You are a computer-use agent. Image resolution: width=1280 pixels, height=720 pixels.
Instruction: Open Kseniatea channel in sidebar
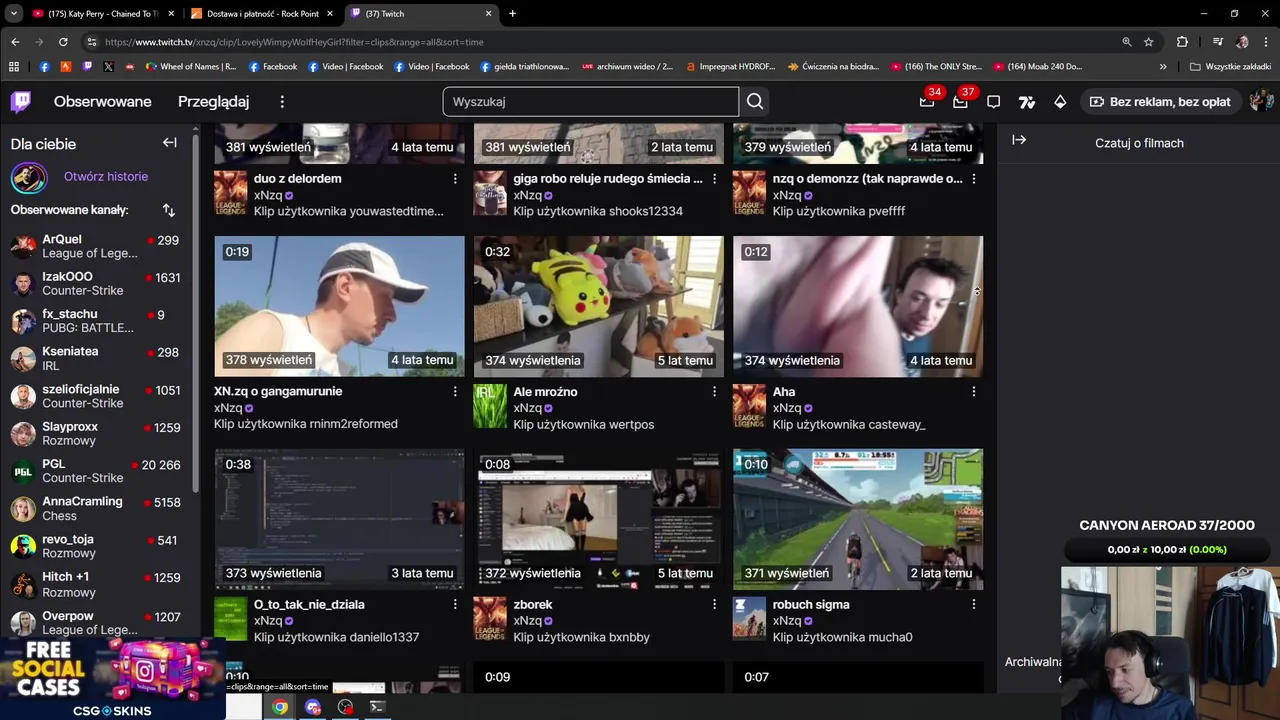(95, 359)
